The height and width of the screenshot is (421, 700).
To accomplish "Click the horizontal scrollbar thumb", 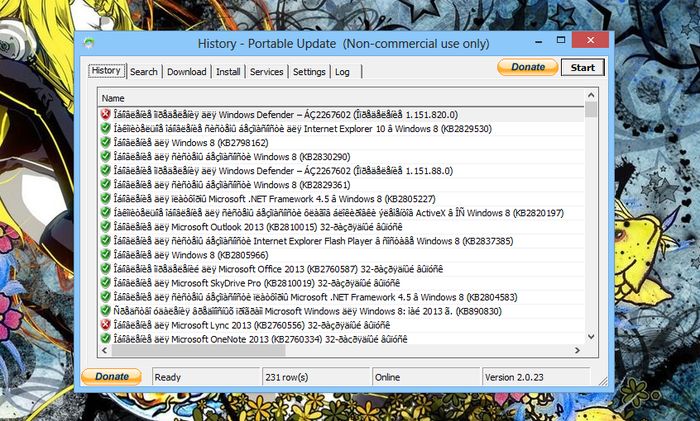I will tap(198, 350).
